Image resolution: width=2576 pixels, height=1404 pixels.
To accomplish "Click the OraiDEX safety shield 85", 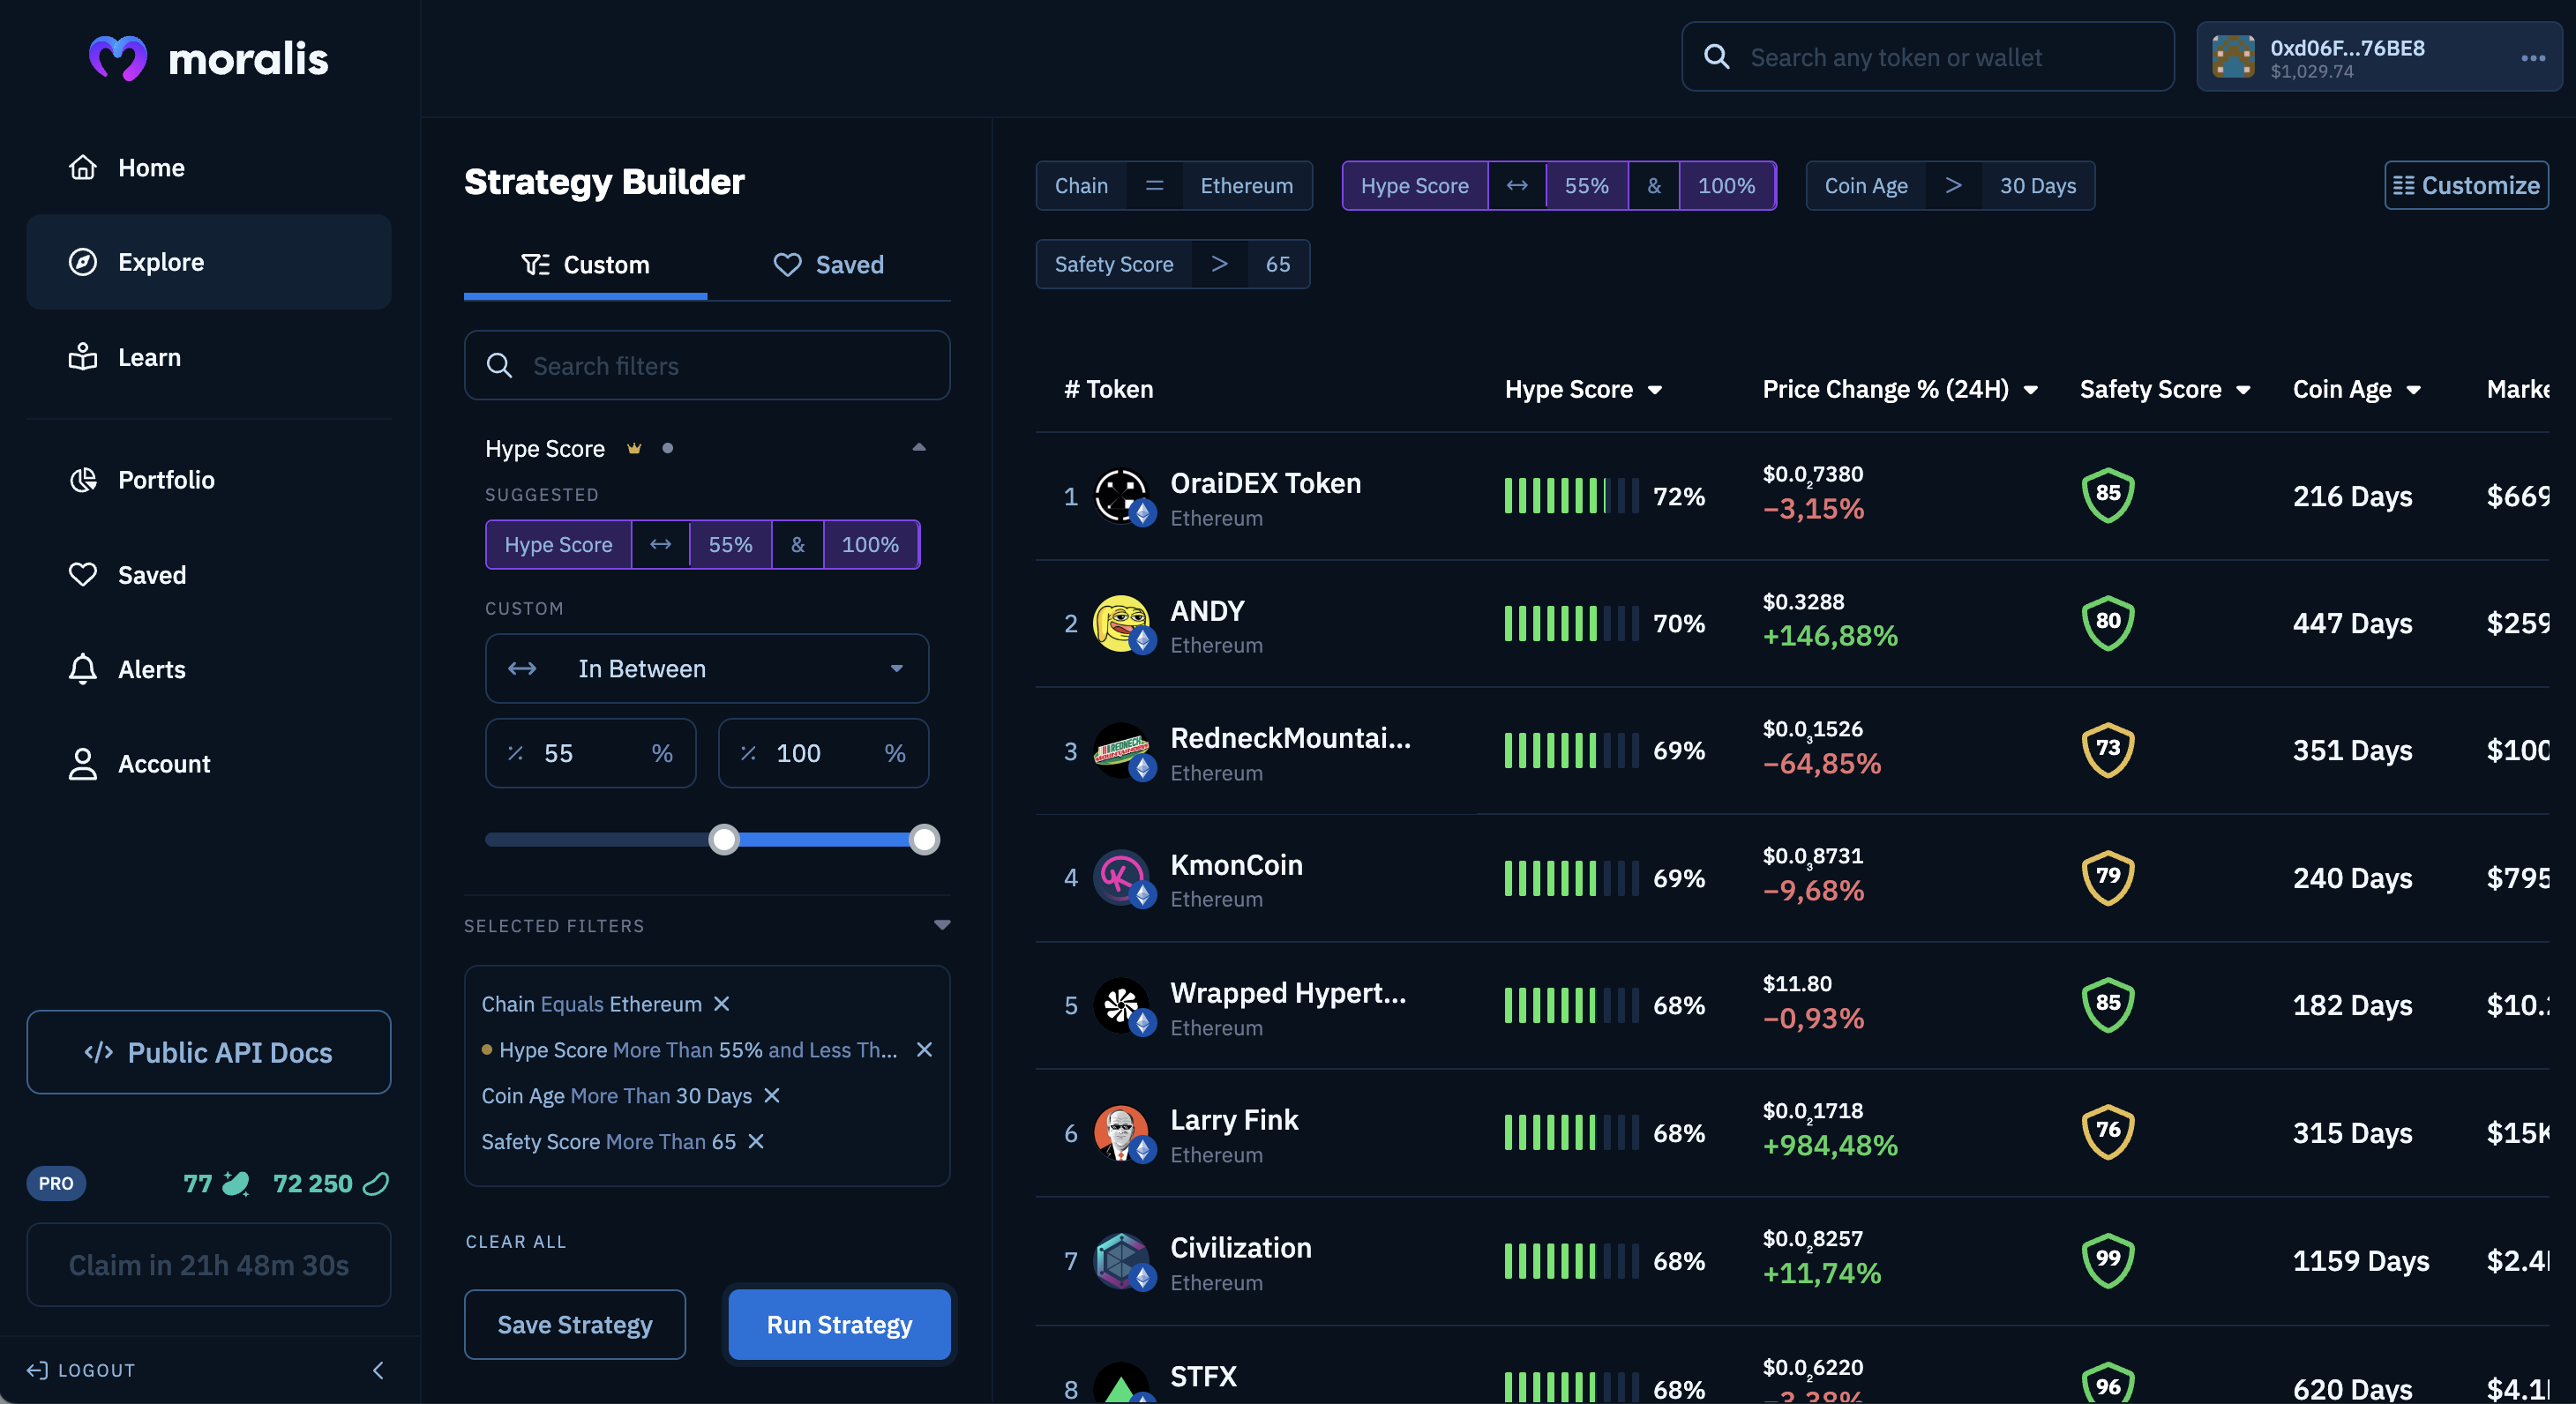I will [x=2108, y=495].
